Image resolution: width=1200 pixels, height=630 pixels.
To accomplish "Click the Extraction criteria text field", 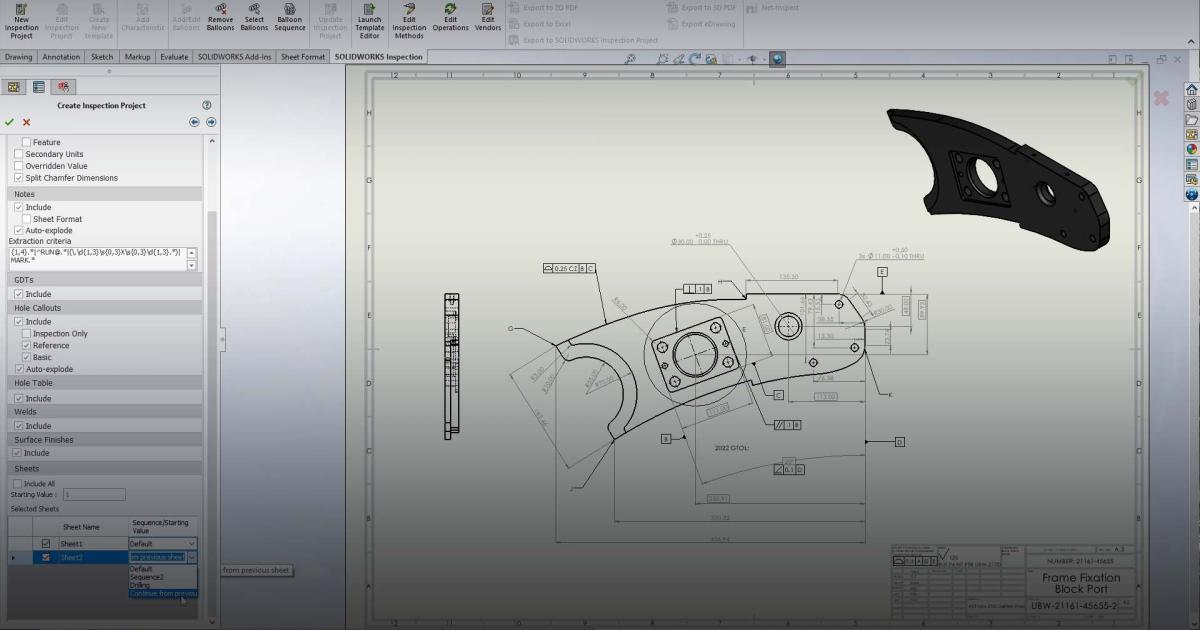I will [x=97, y=259].
